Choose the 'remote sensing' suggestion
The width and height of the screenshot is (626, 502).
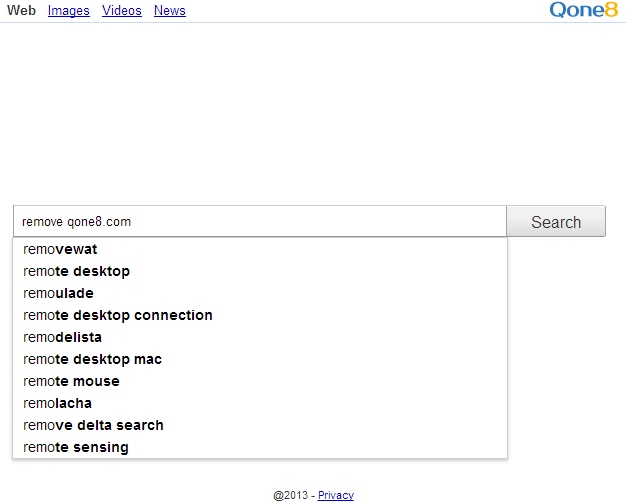pos(75,447)
